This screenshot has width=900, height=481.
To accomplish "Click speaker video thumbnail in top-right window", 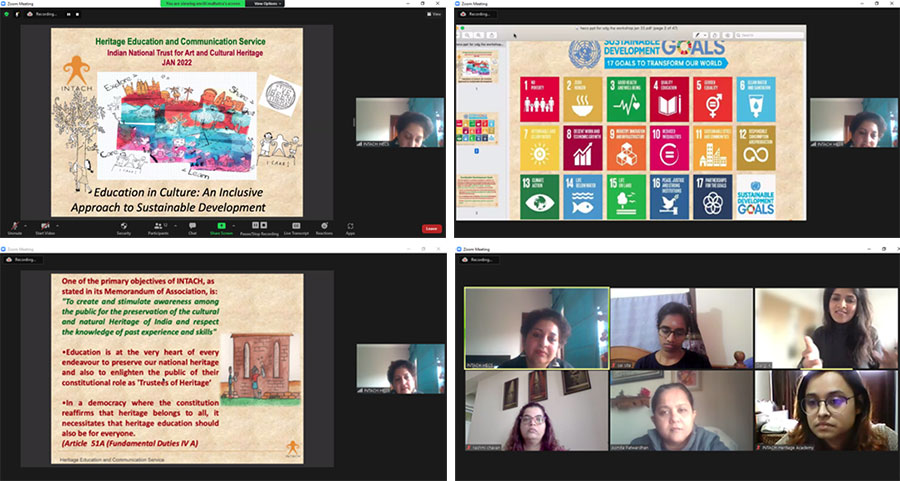I will pos(854,122).
